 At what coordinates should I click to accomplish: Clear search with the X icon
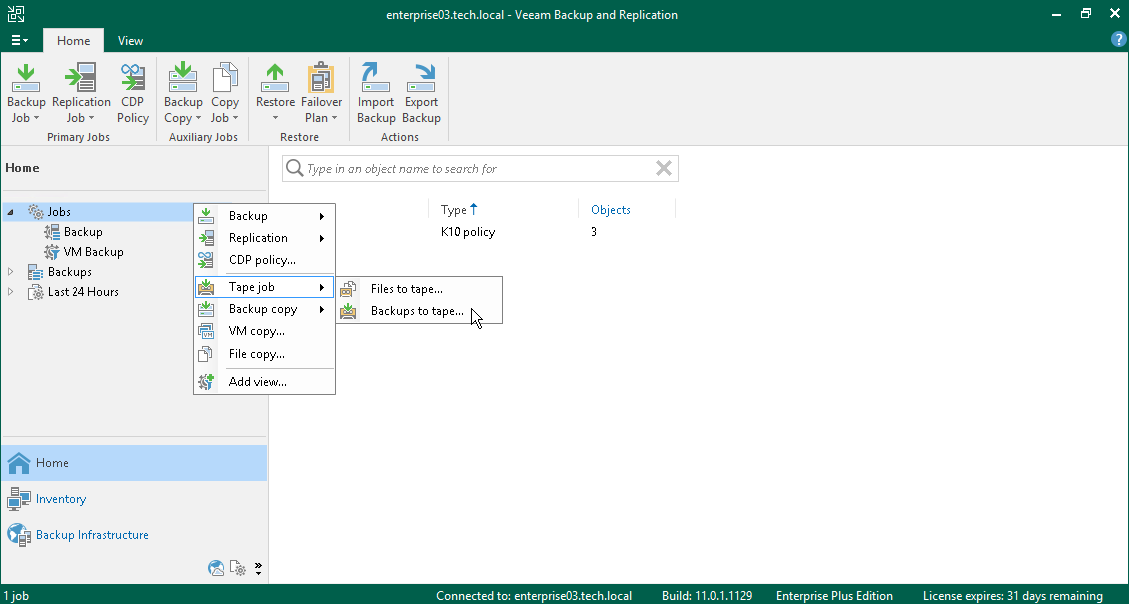tap(664, 168)
